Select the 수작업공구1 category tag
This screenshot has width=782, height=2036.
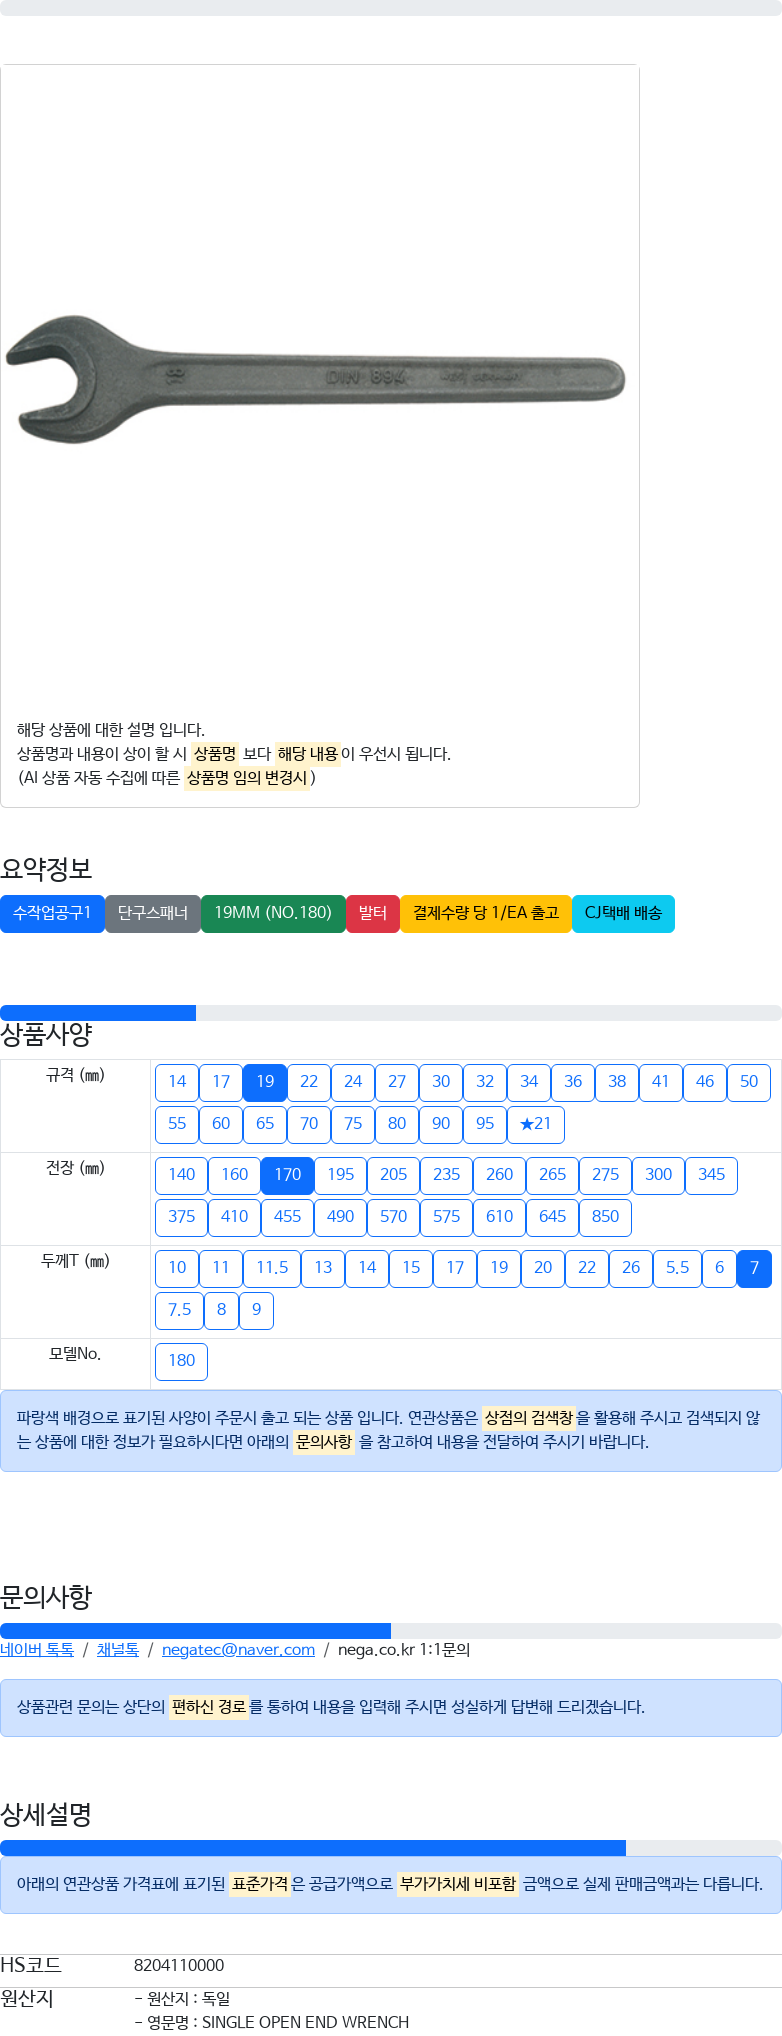(52, 913)
